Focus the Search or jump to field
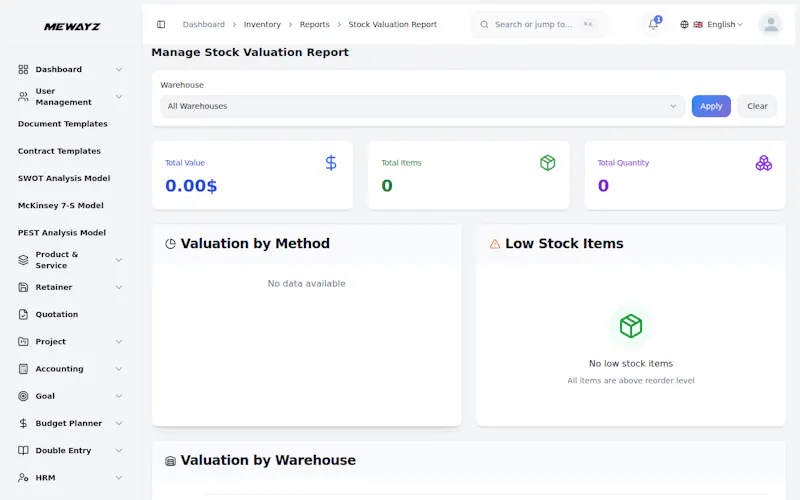Image resolution: width=800 pixels, height=500 pixels. pos(539,24)
